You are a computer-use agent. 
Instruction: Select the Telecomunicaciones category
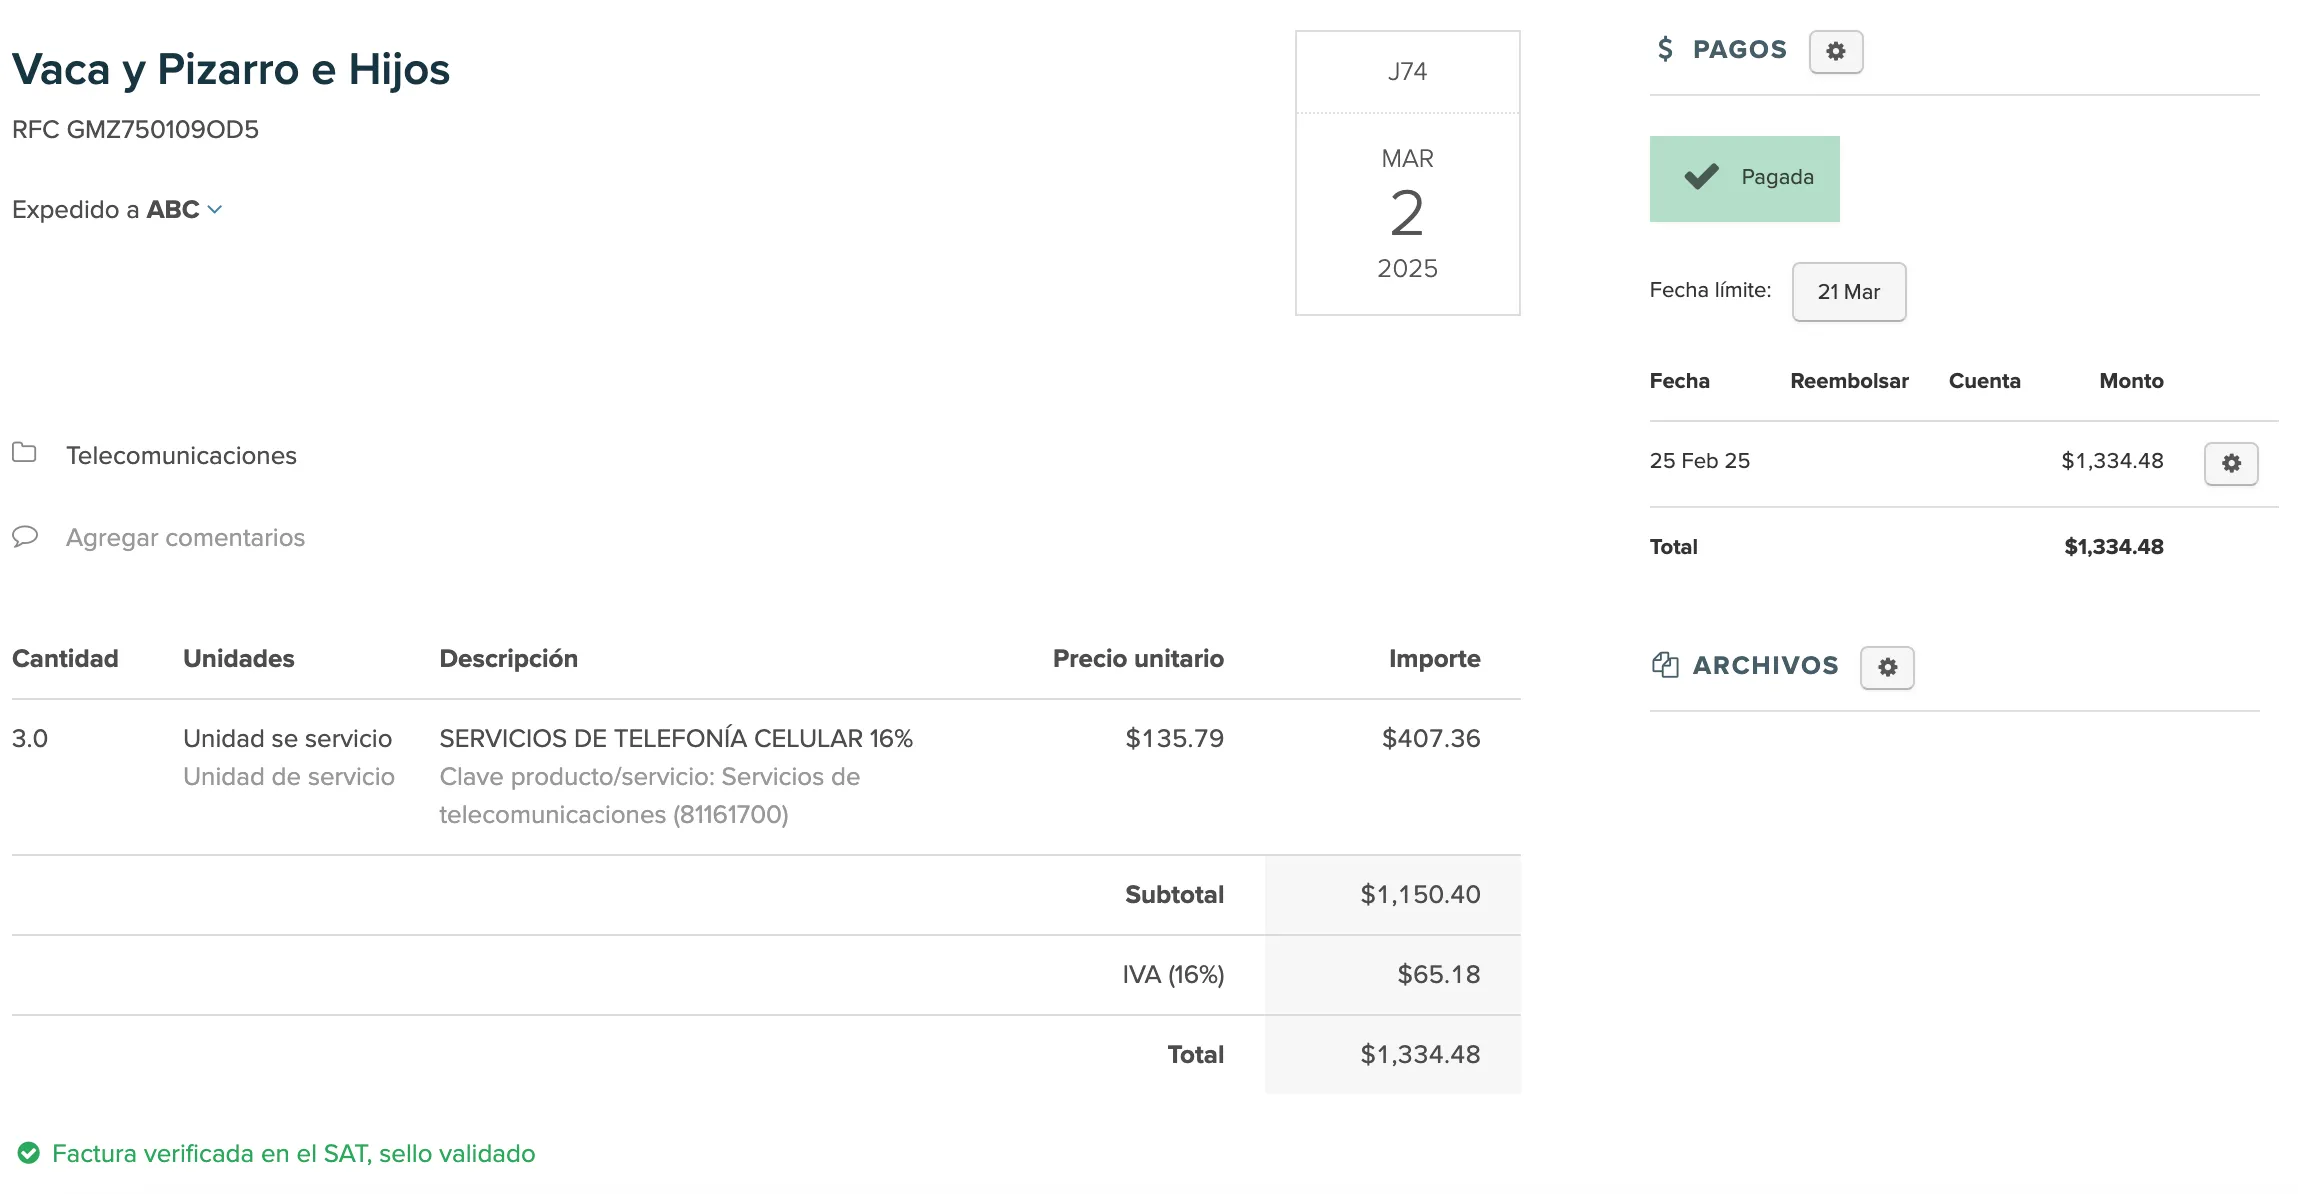(x=181, y=456)
